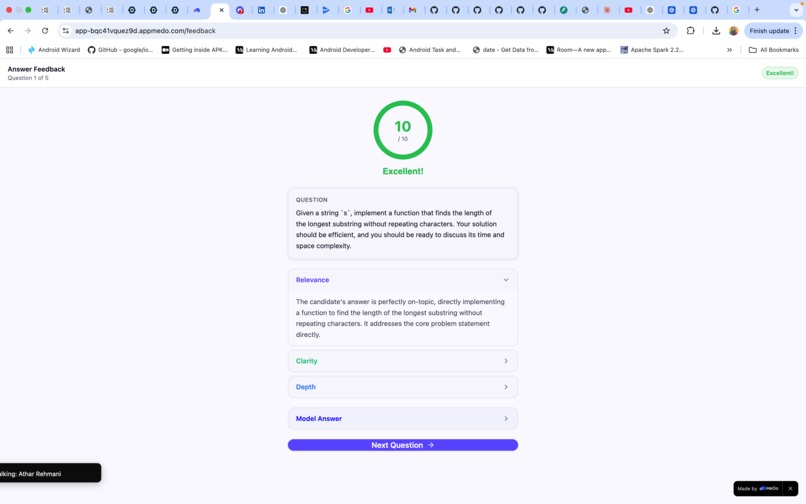
Task: Open the Room—A new app bookmark
Action: 579,50
